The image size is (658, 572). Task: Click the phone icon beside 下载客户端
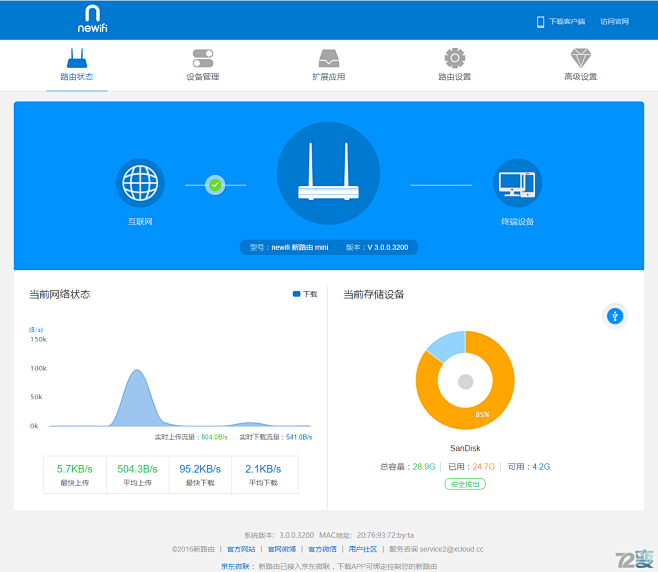pos(540,22)
